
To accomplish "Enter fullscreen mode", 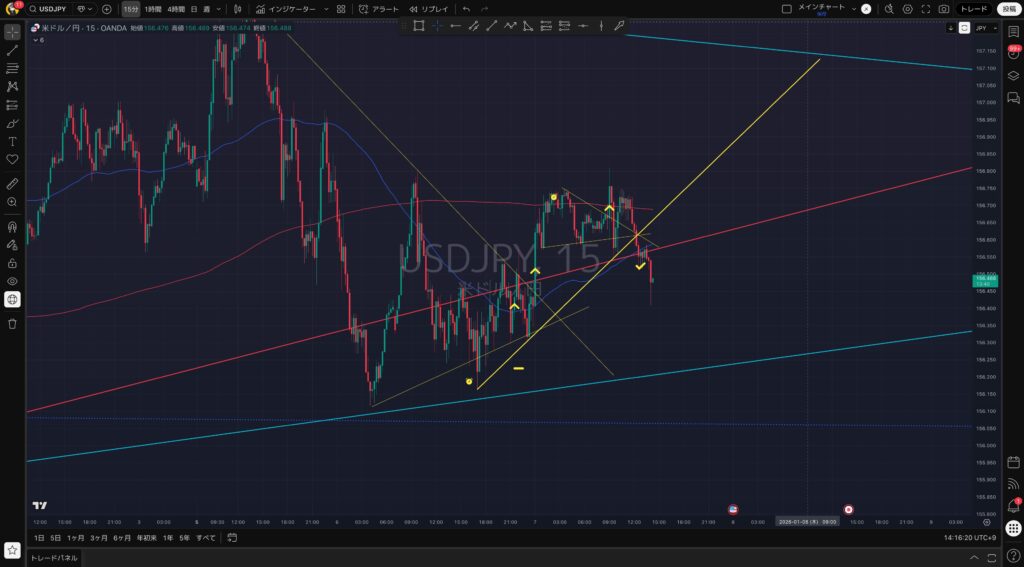I will tap(925, 9).
